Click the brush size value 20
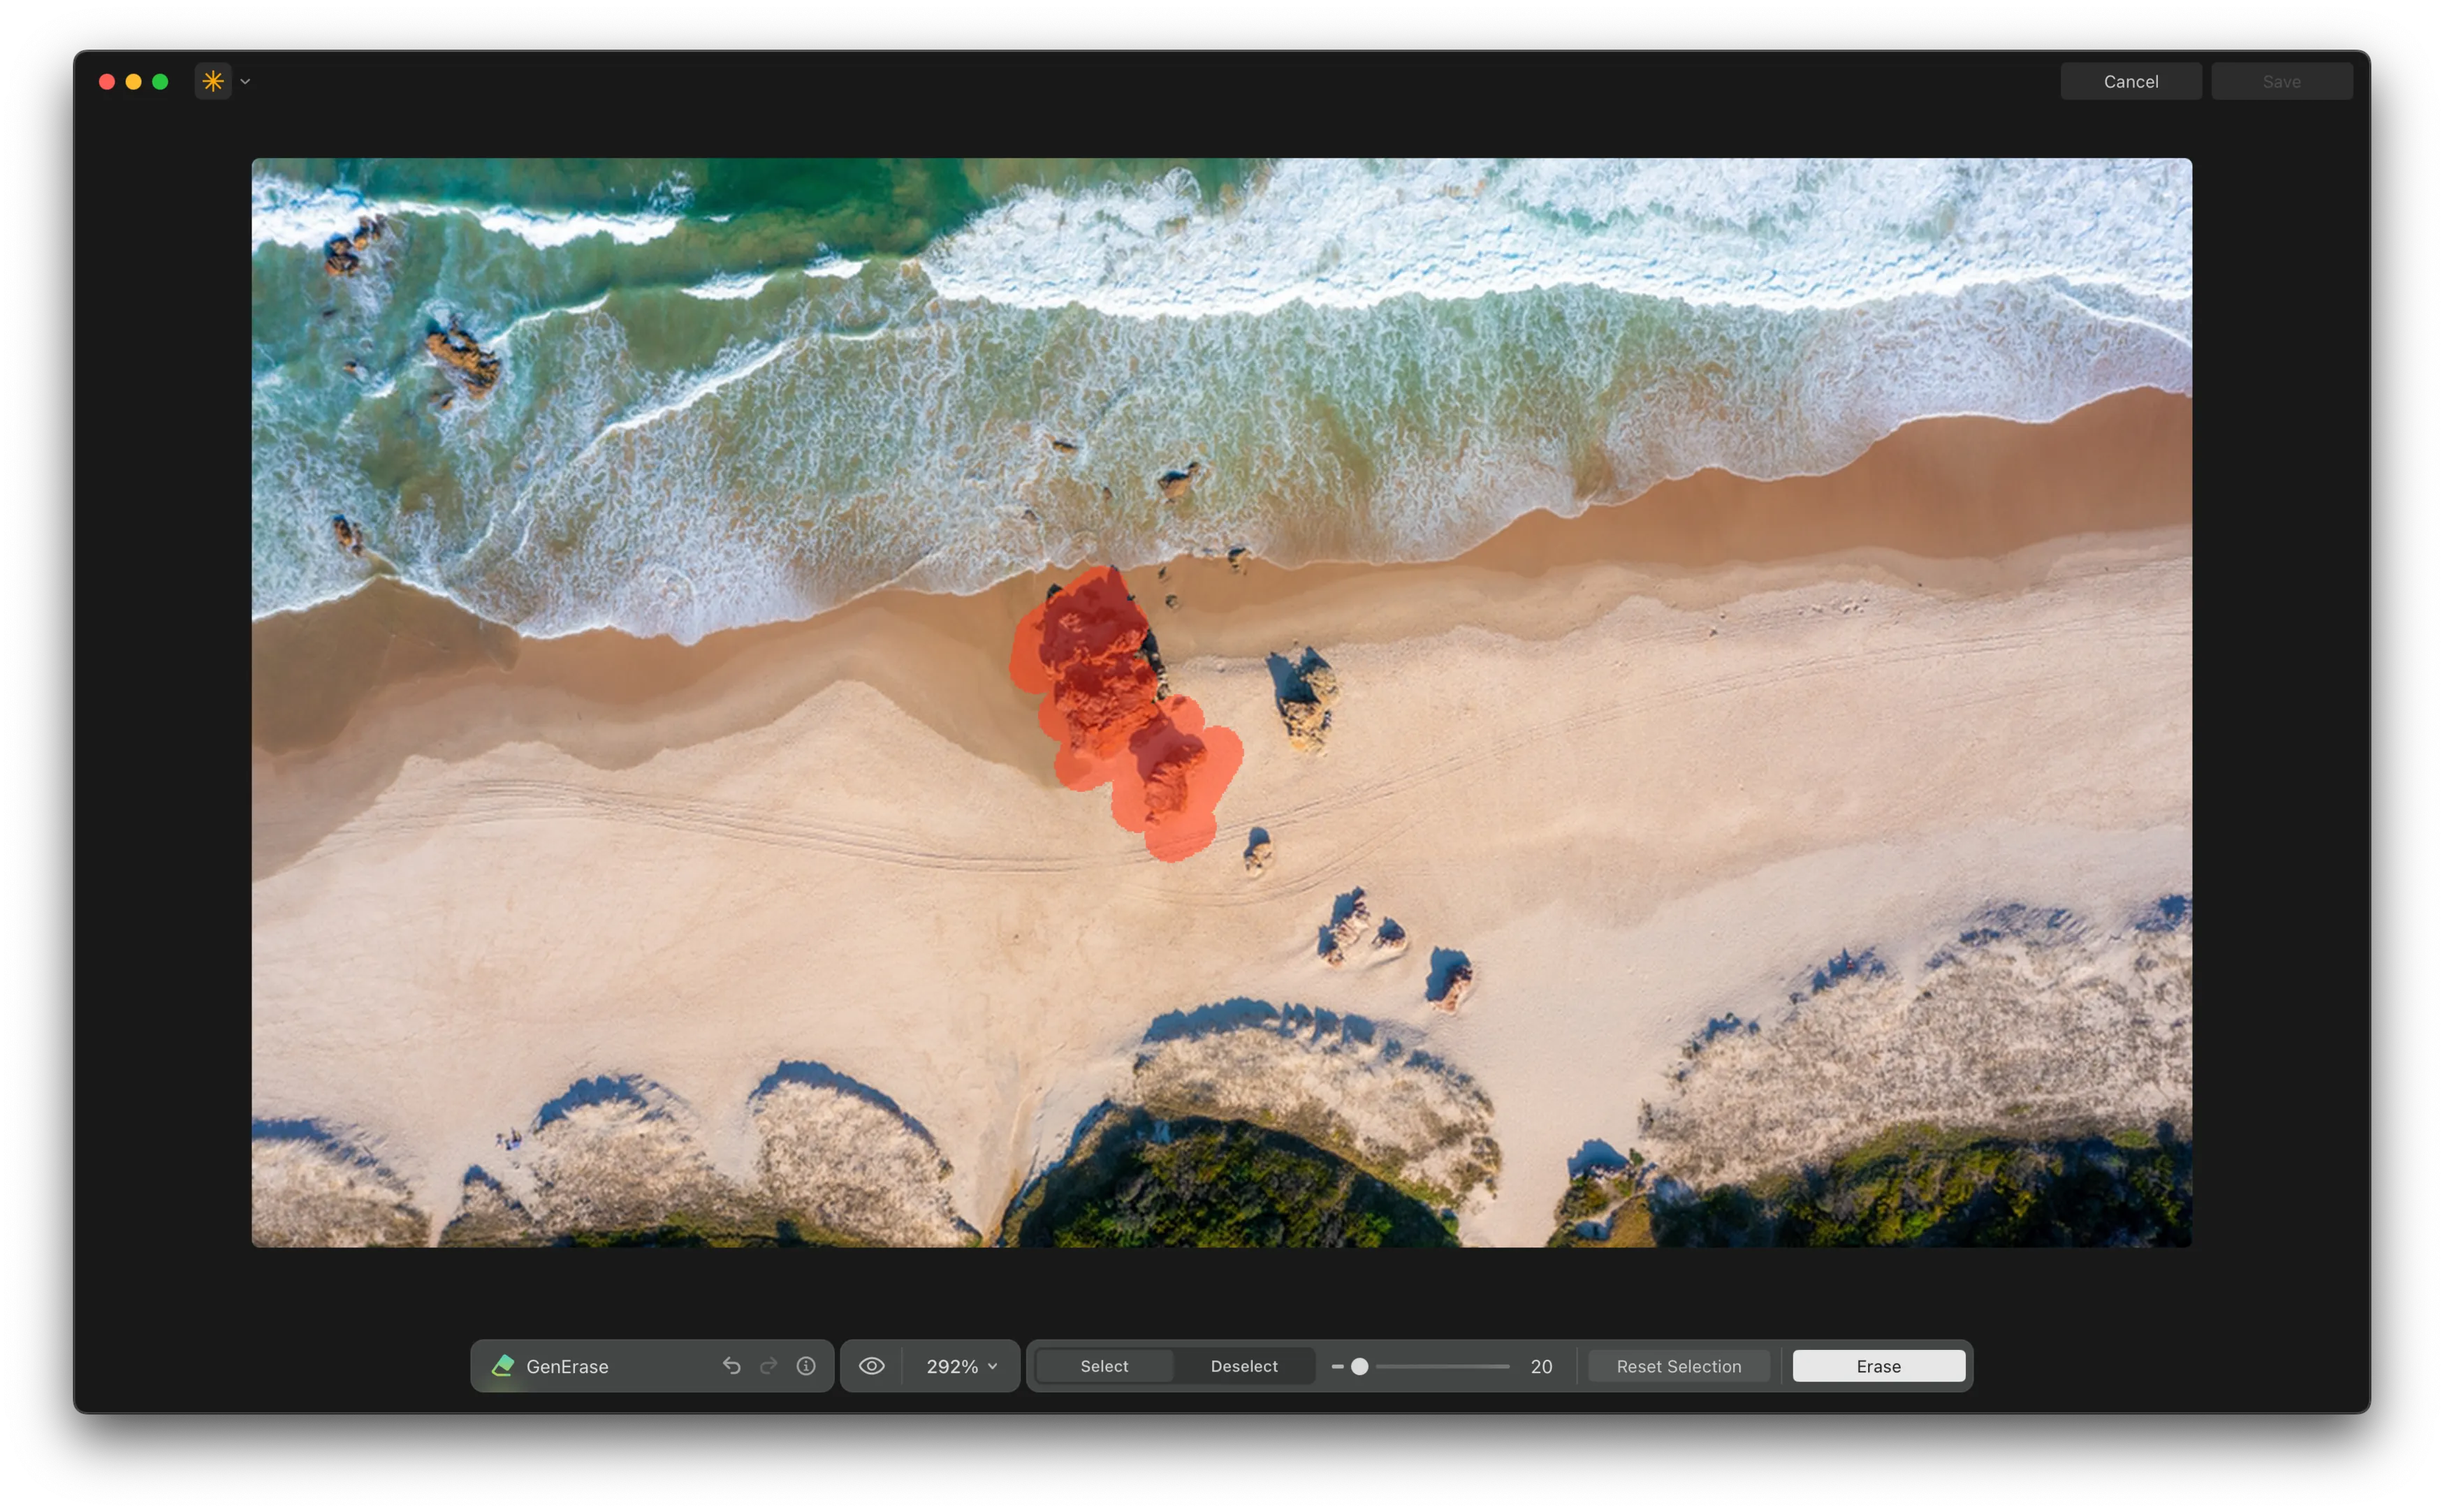2445x1512 pixels. point(1541,1366)
